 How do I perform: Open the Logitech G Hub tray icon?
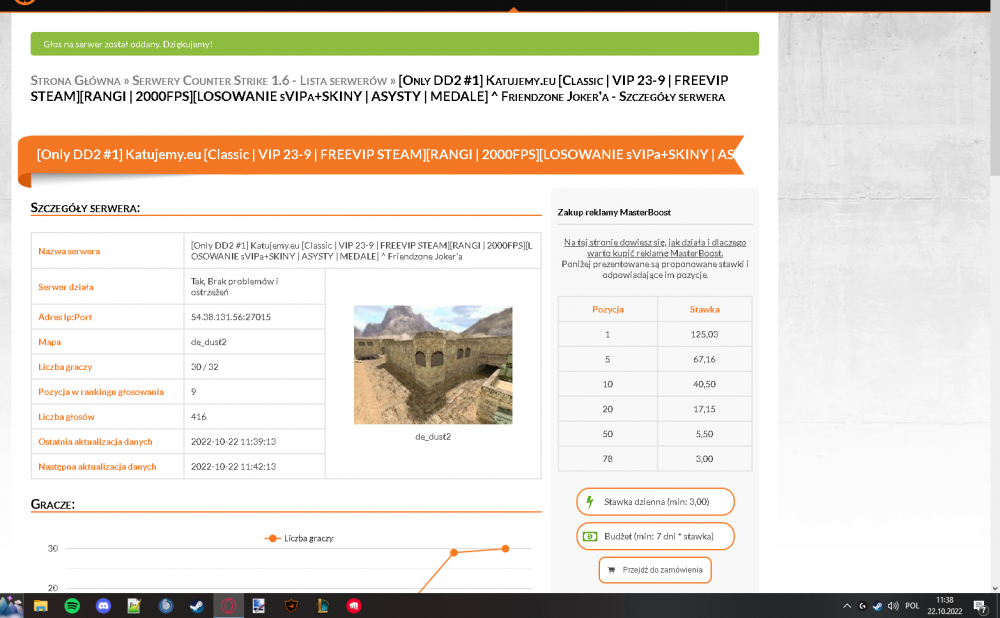[862, 606]
